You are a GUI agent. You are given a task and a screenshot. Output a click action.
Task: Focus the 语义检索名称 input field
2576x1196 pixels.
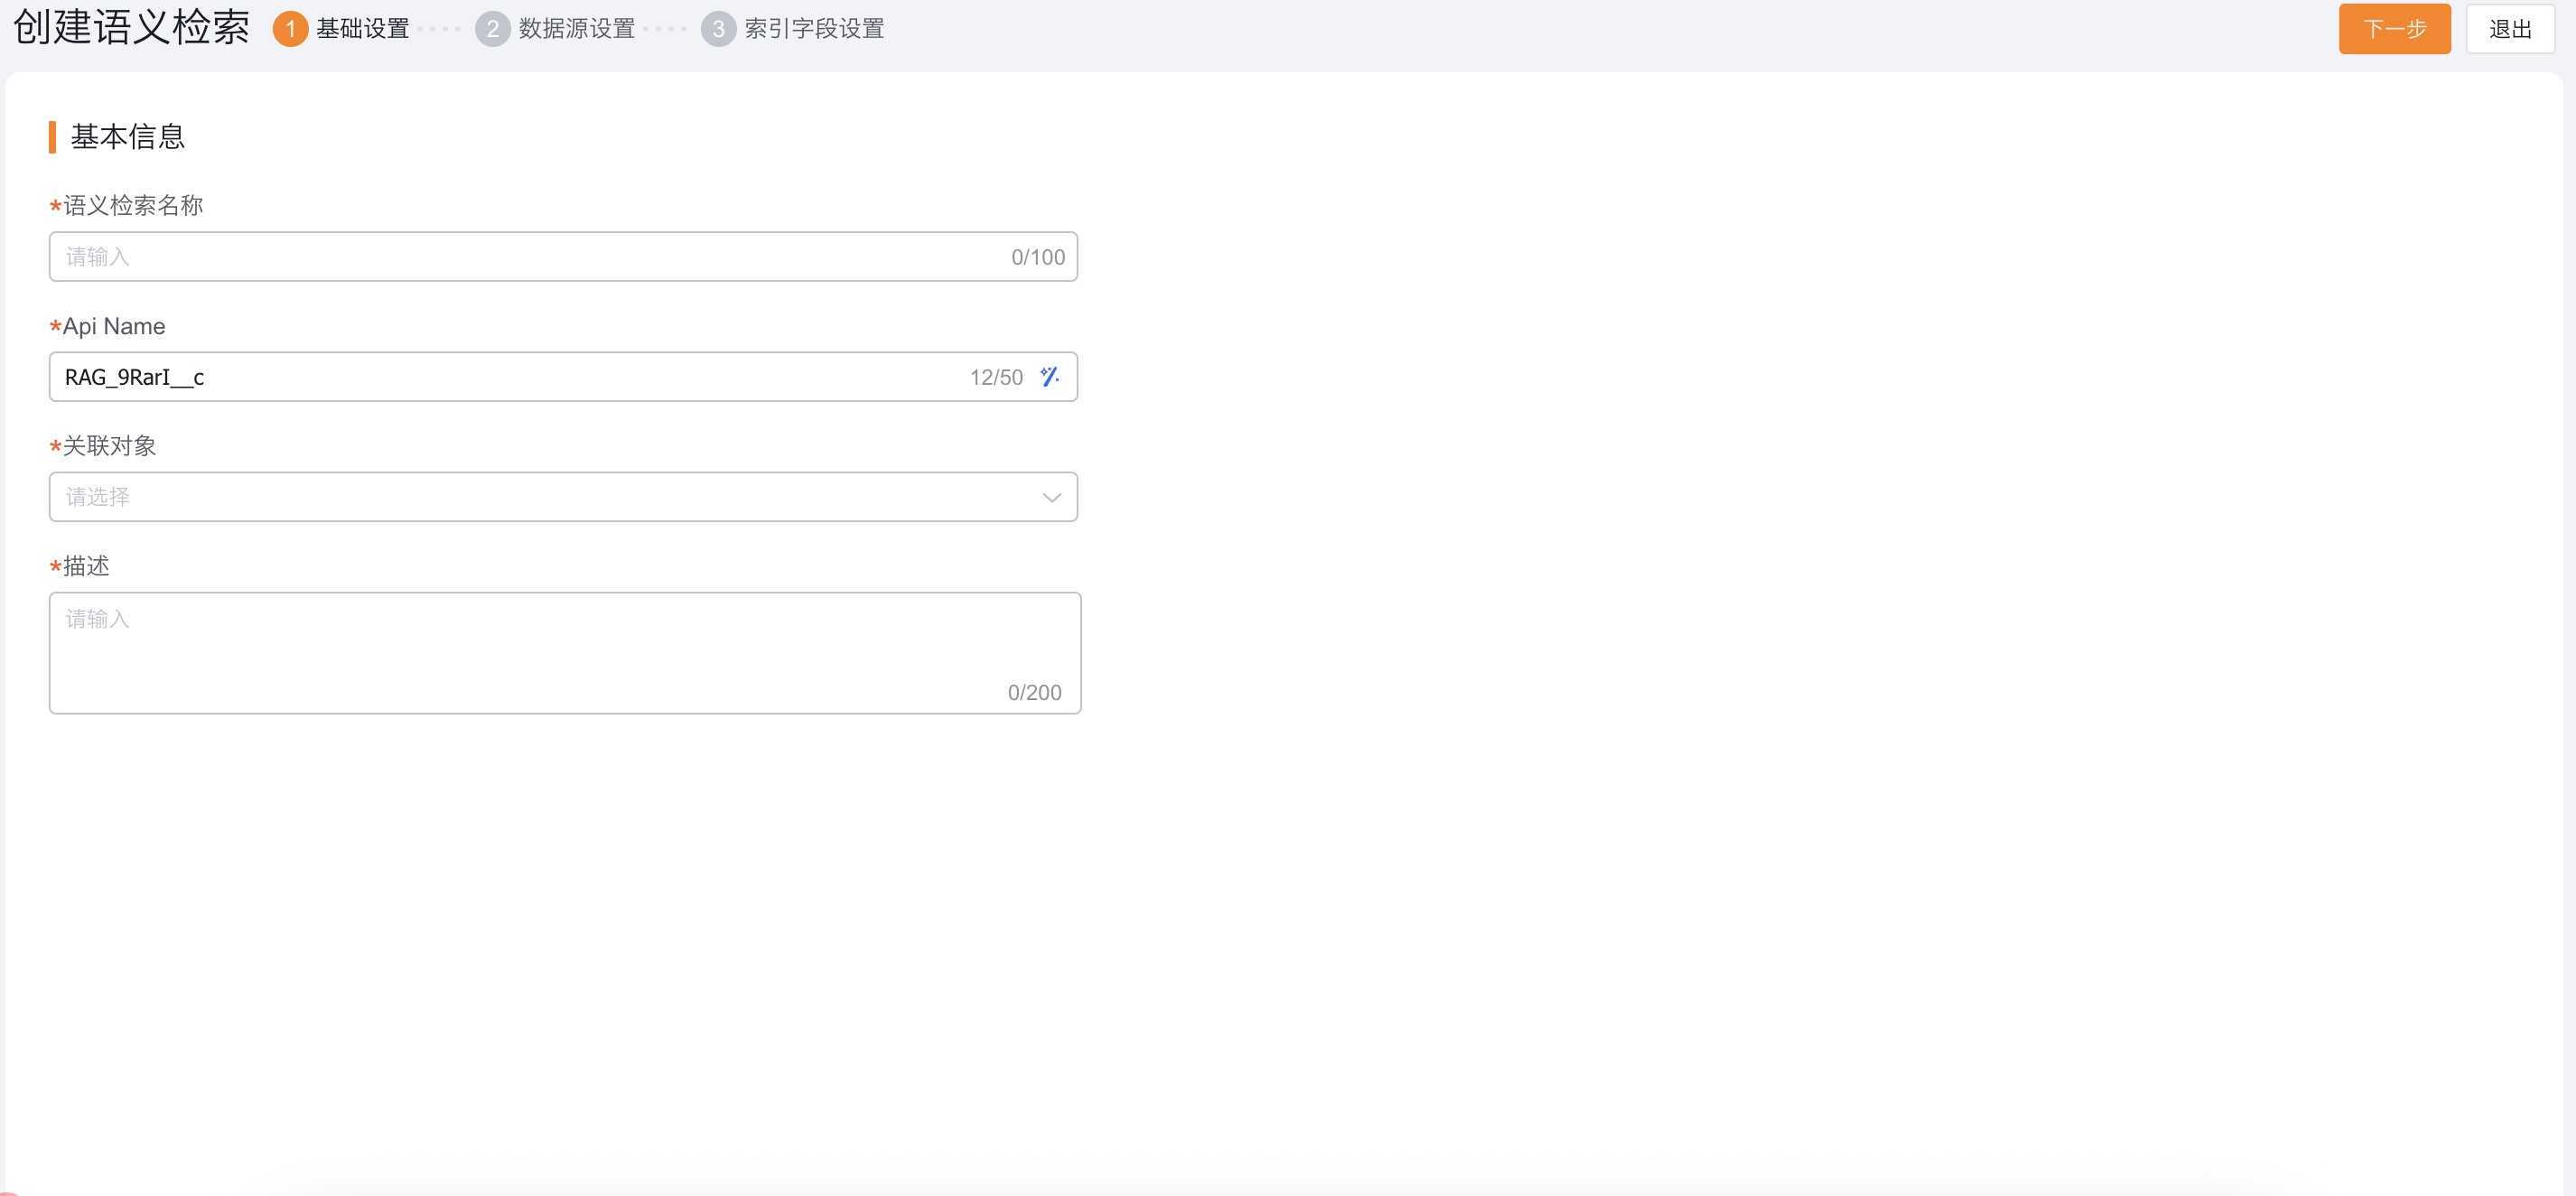pyautogui.click(x=563, y=257)
